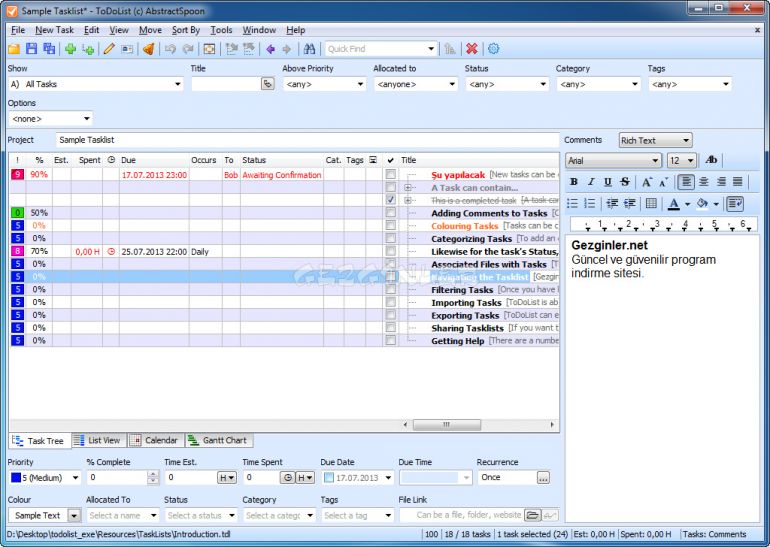Tick checkbox for Exporting Tasks

[x=390, y=315]
